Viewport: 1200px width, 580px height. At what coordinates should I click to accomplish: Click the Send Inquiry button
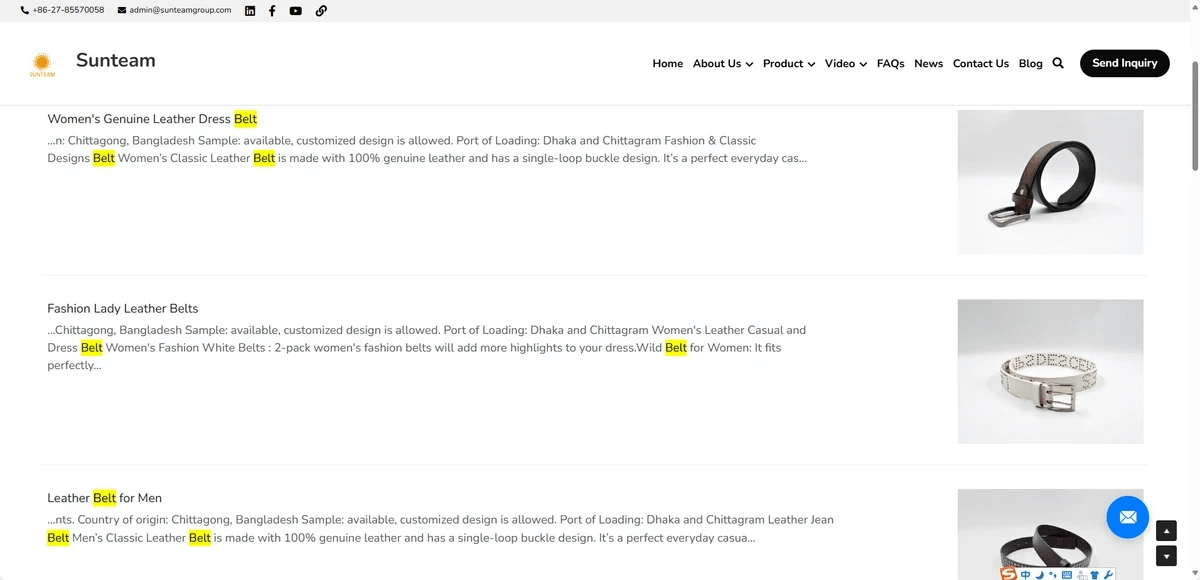click(x=1125, y=63)
